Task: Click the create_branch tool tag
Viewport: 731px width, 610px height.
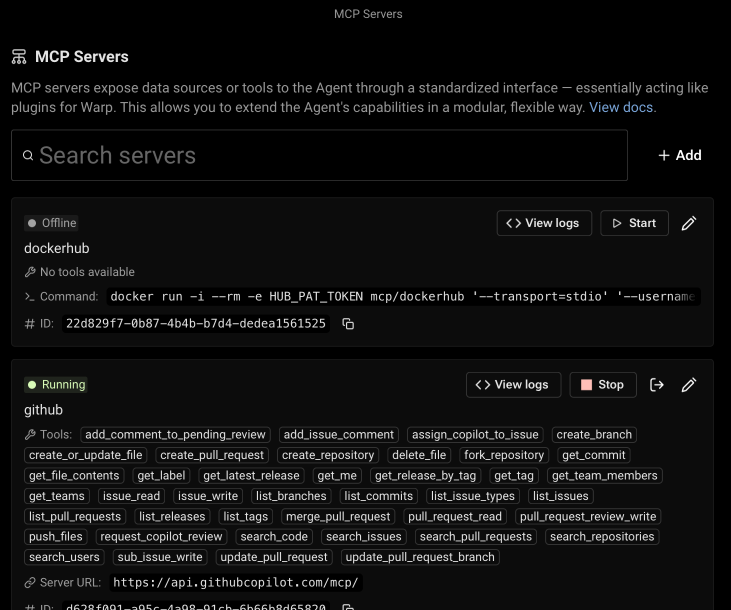Action: coord(594,435)
